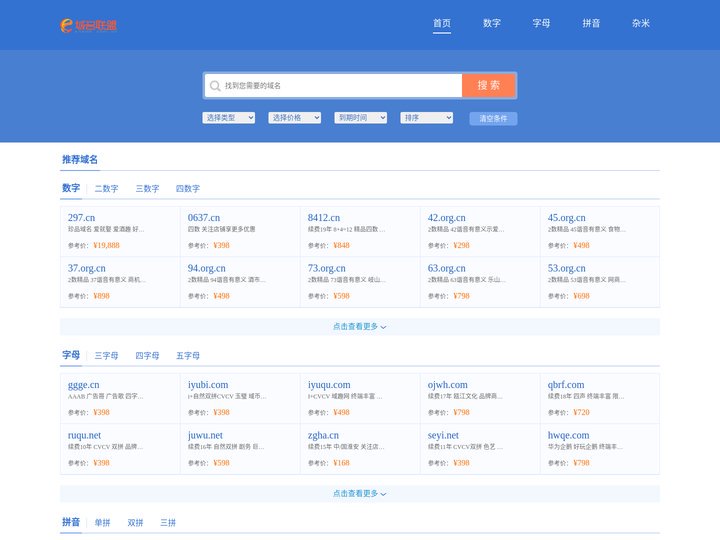Focus the domain search input field
720x540 pixels.
[333, 85]
